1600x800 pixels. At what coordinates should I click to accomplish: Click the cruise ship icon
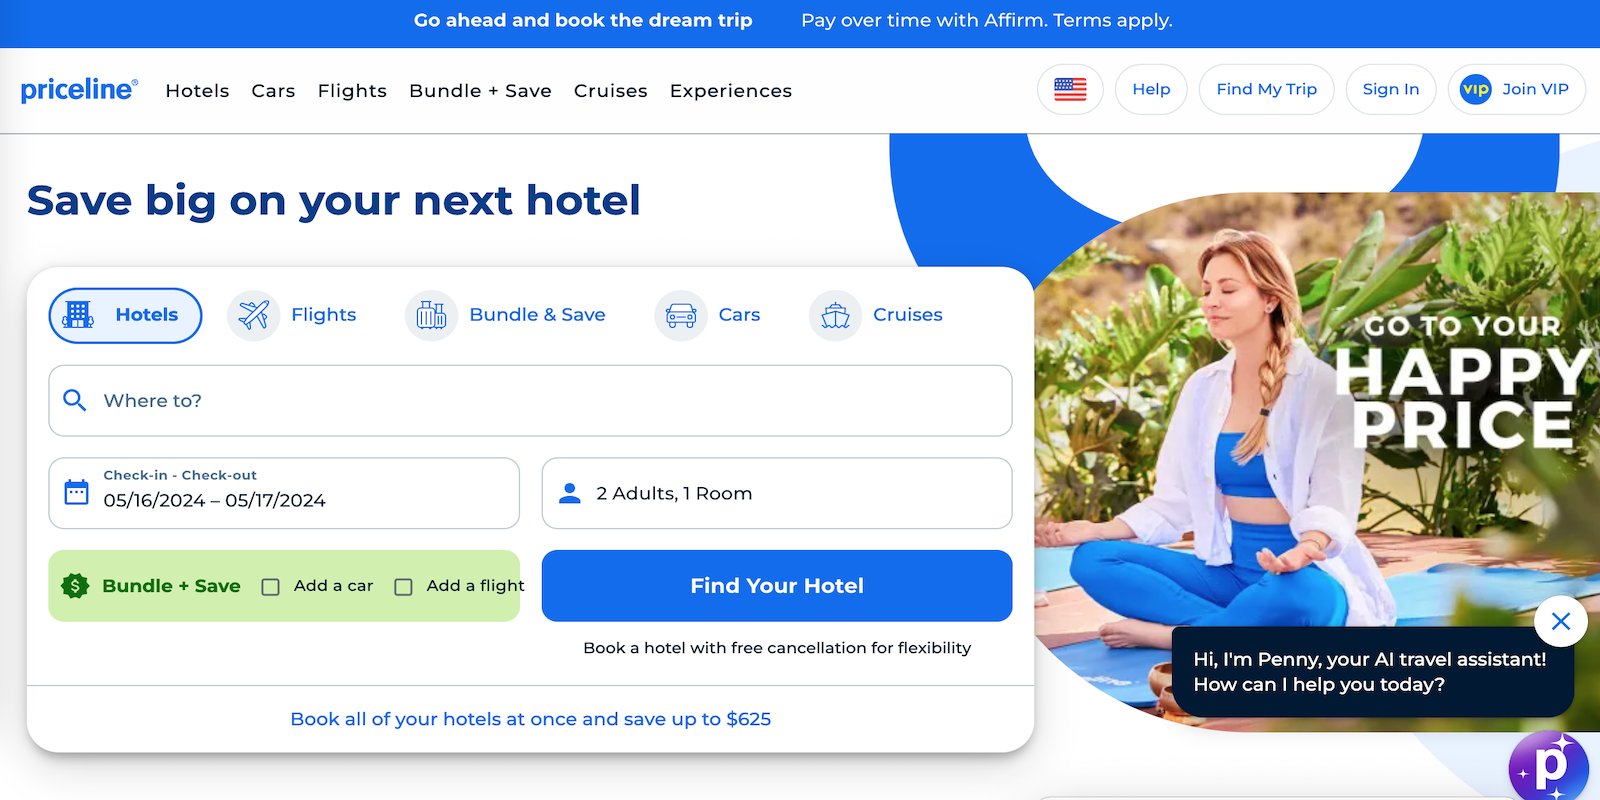click(835, 315)
